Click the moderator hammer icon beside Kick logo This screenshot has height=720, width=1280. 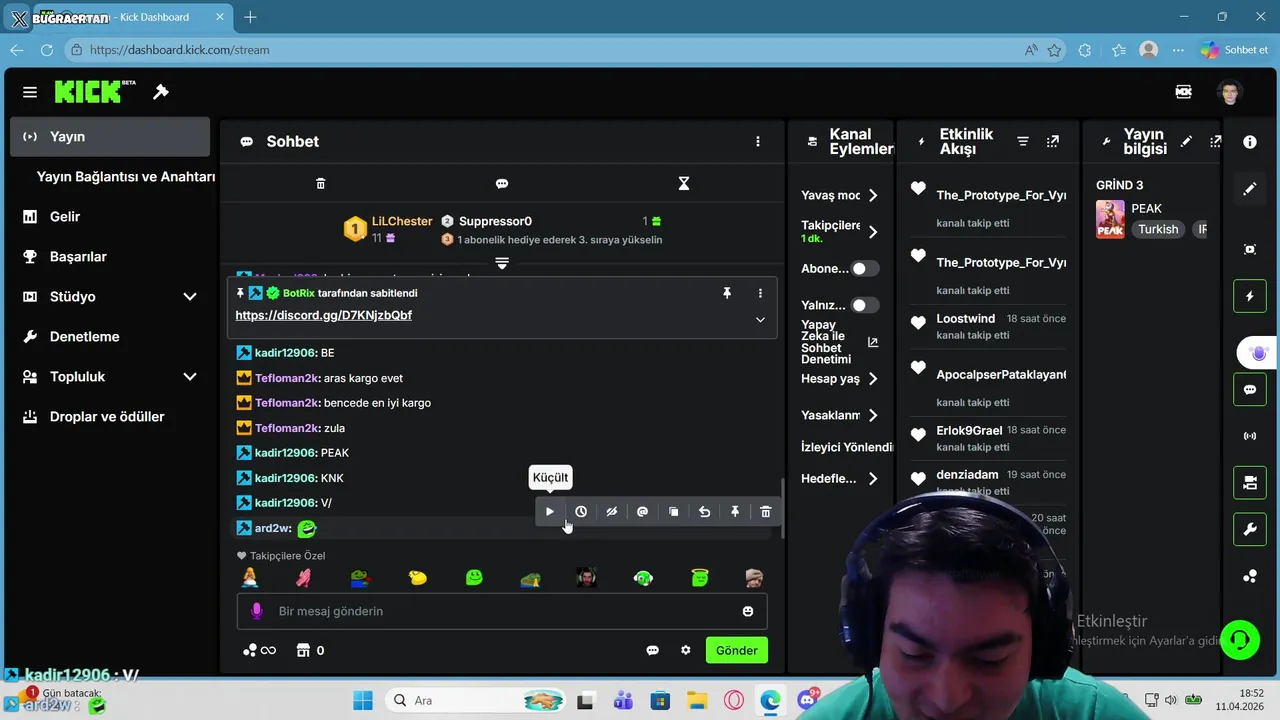(161, 92)
